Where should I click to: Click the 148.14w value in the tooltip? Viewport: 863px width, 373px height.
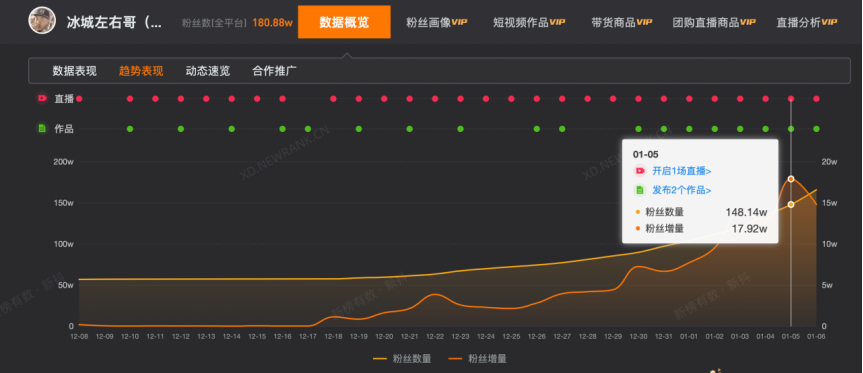point(746,212)
